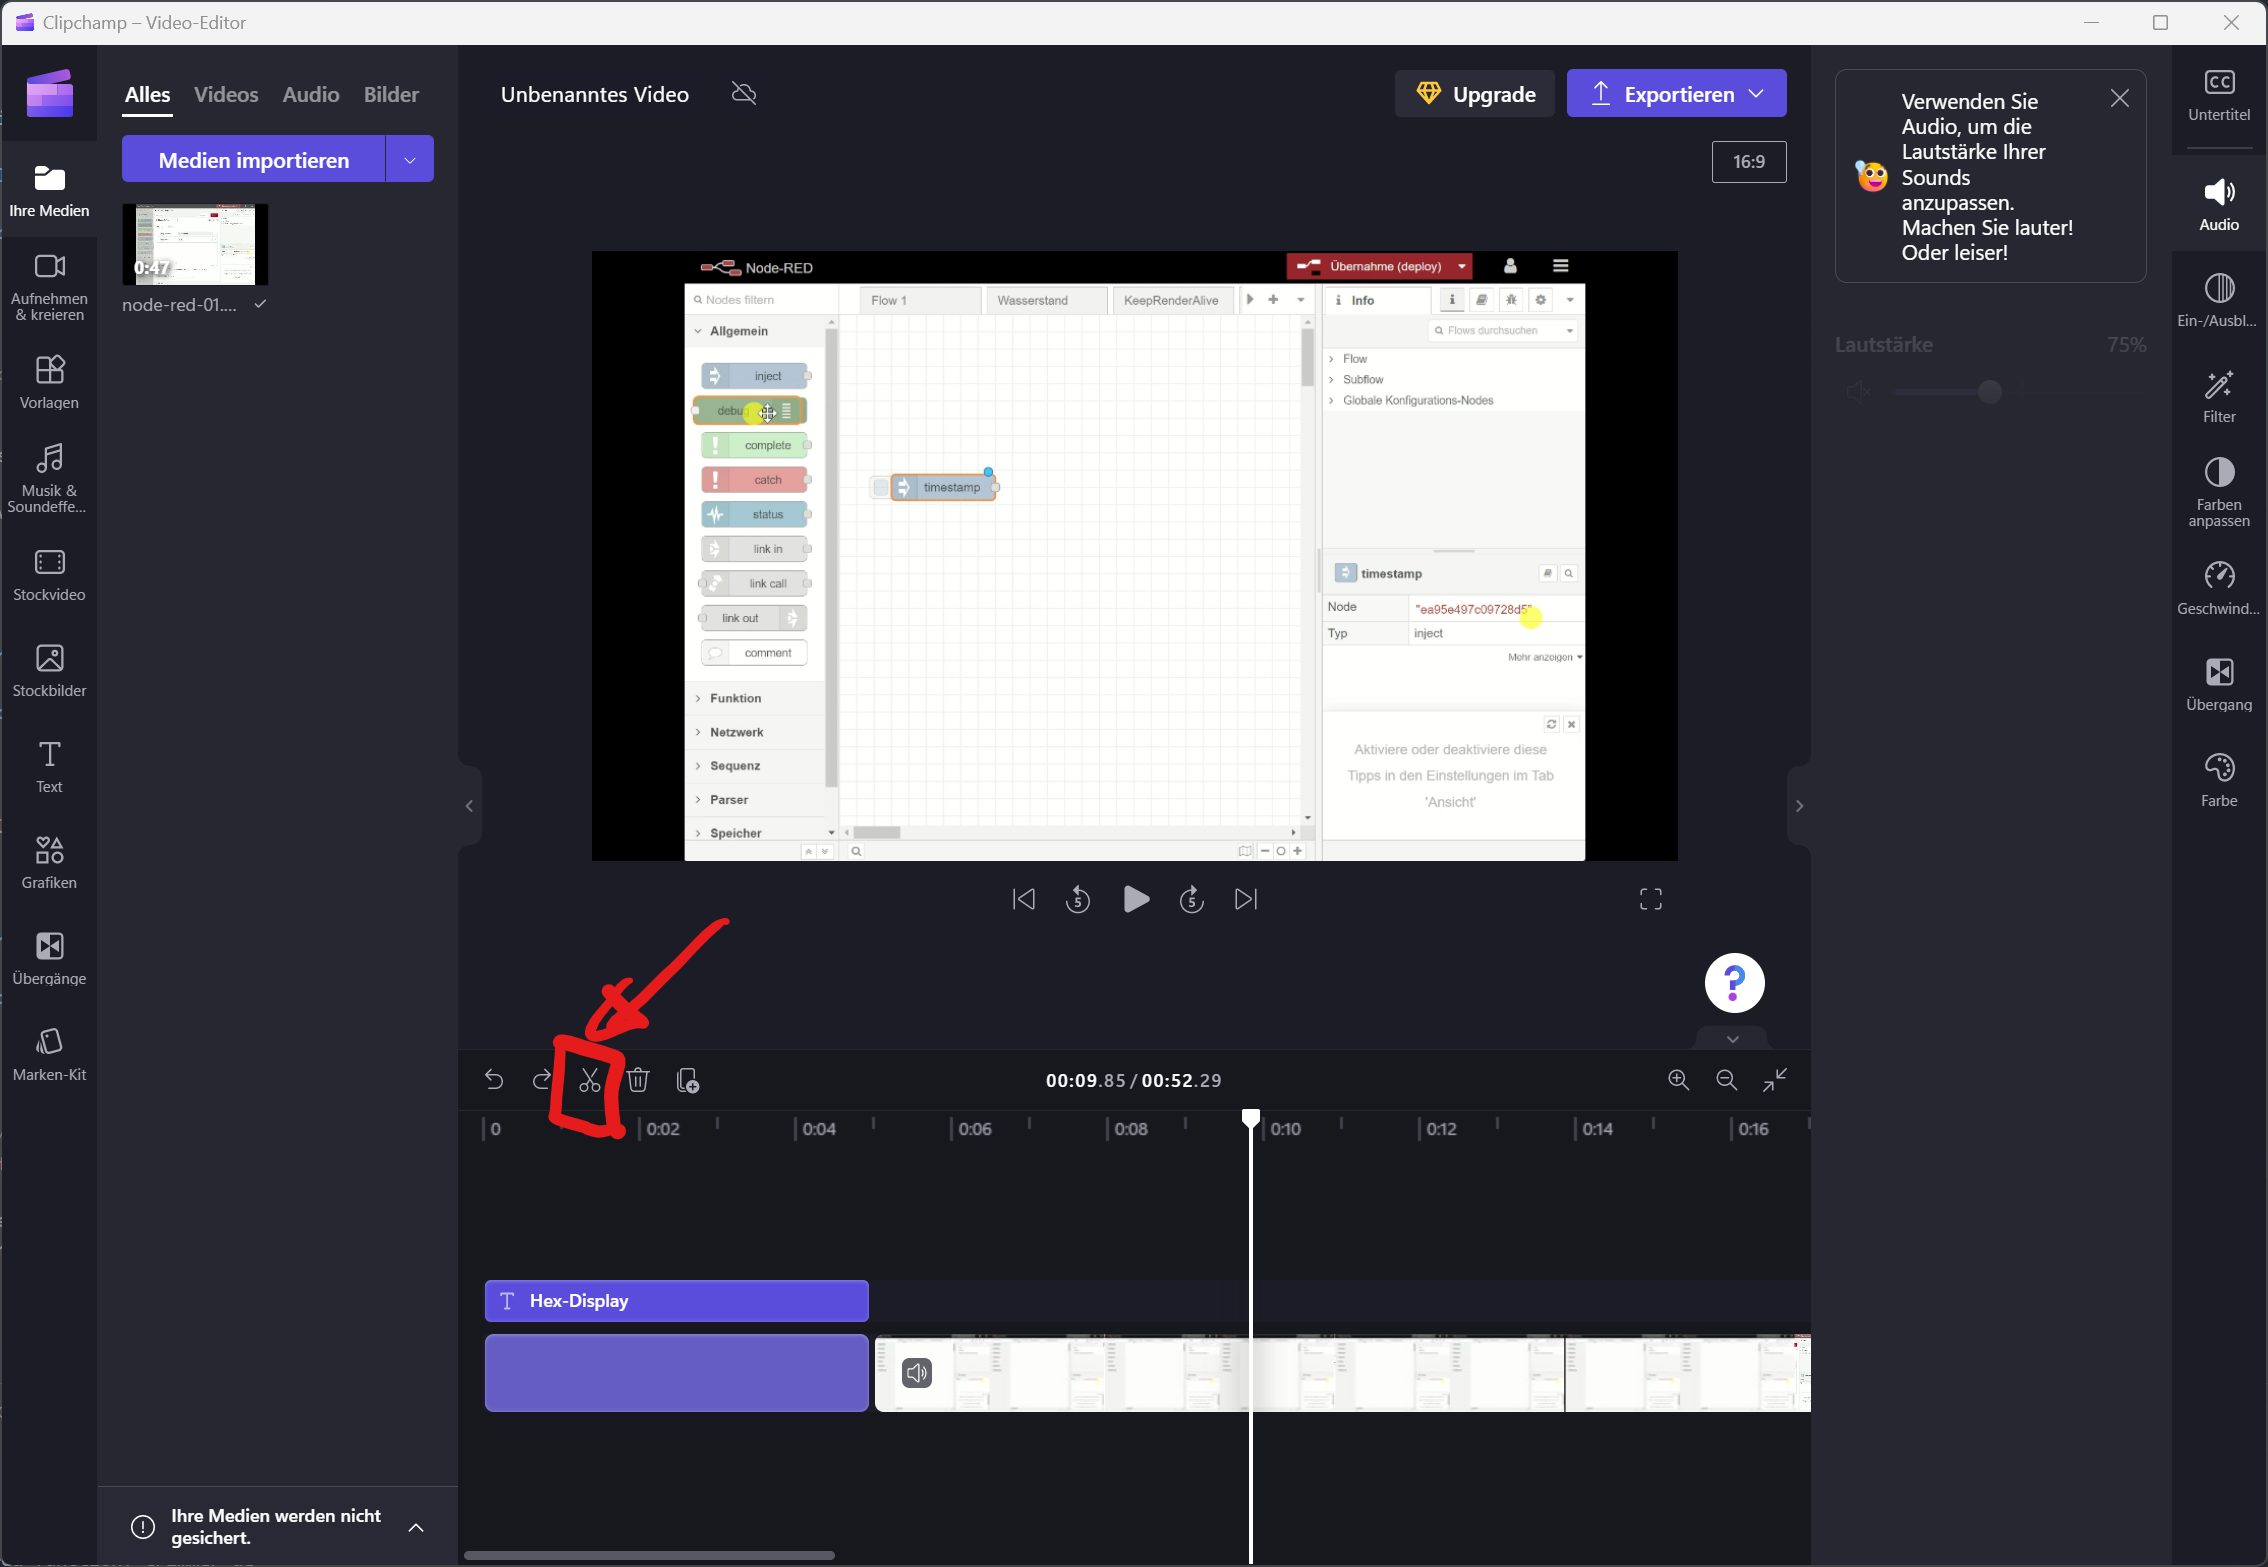Click the duplicate clip icon
Image resolution: width=2268 pixels, height=1567 pixels.
click(687, 1080)
